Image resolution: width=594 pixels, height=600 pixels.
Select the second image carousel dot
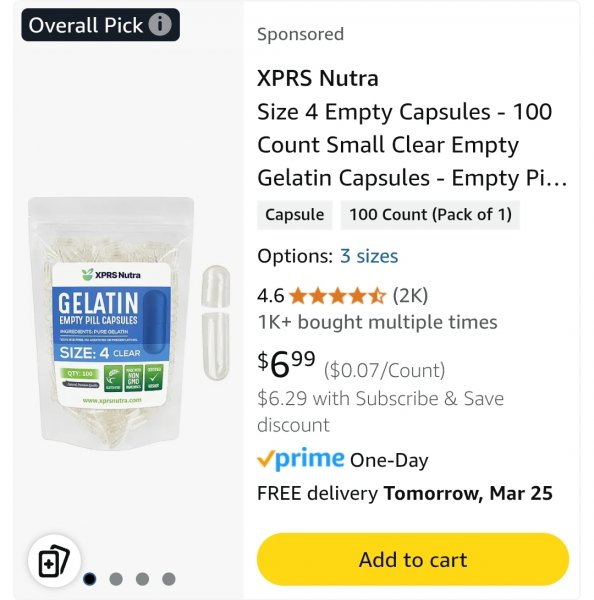click(x=116, y=579)
